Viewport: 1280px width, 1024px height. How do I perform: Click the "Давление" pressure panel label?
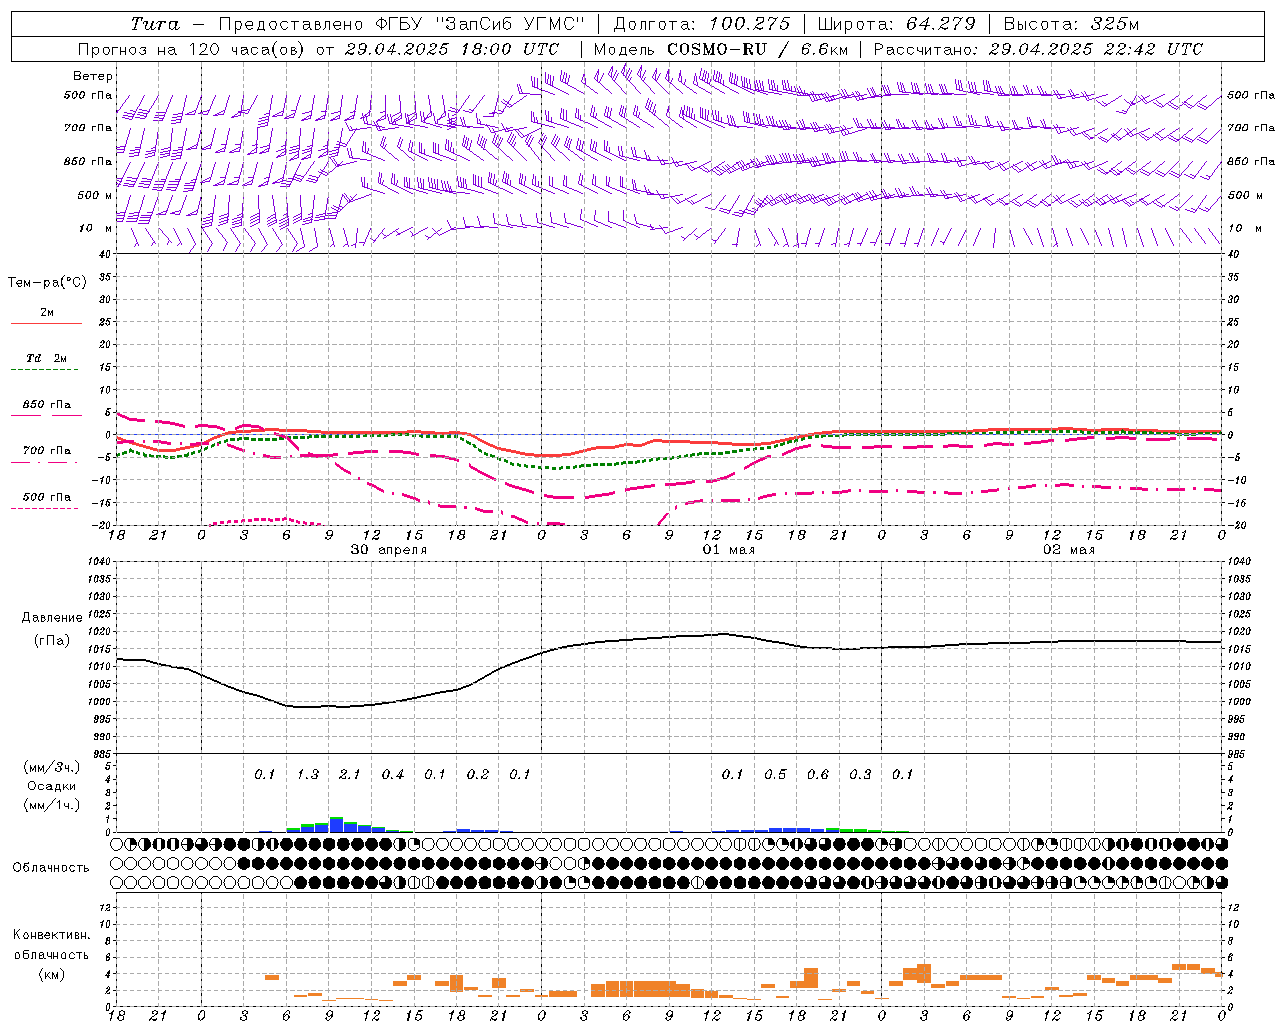point(52,618)
